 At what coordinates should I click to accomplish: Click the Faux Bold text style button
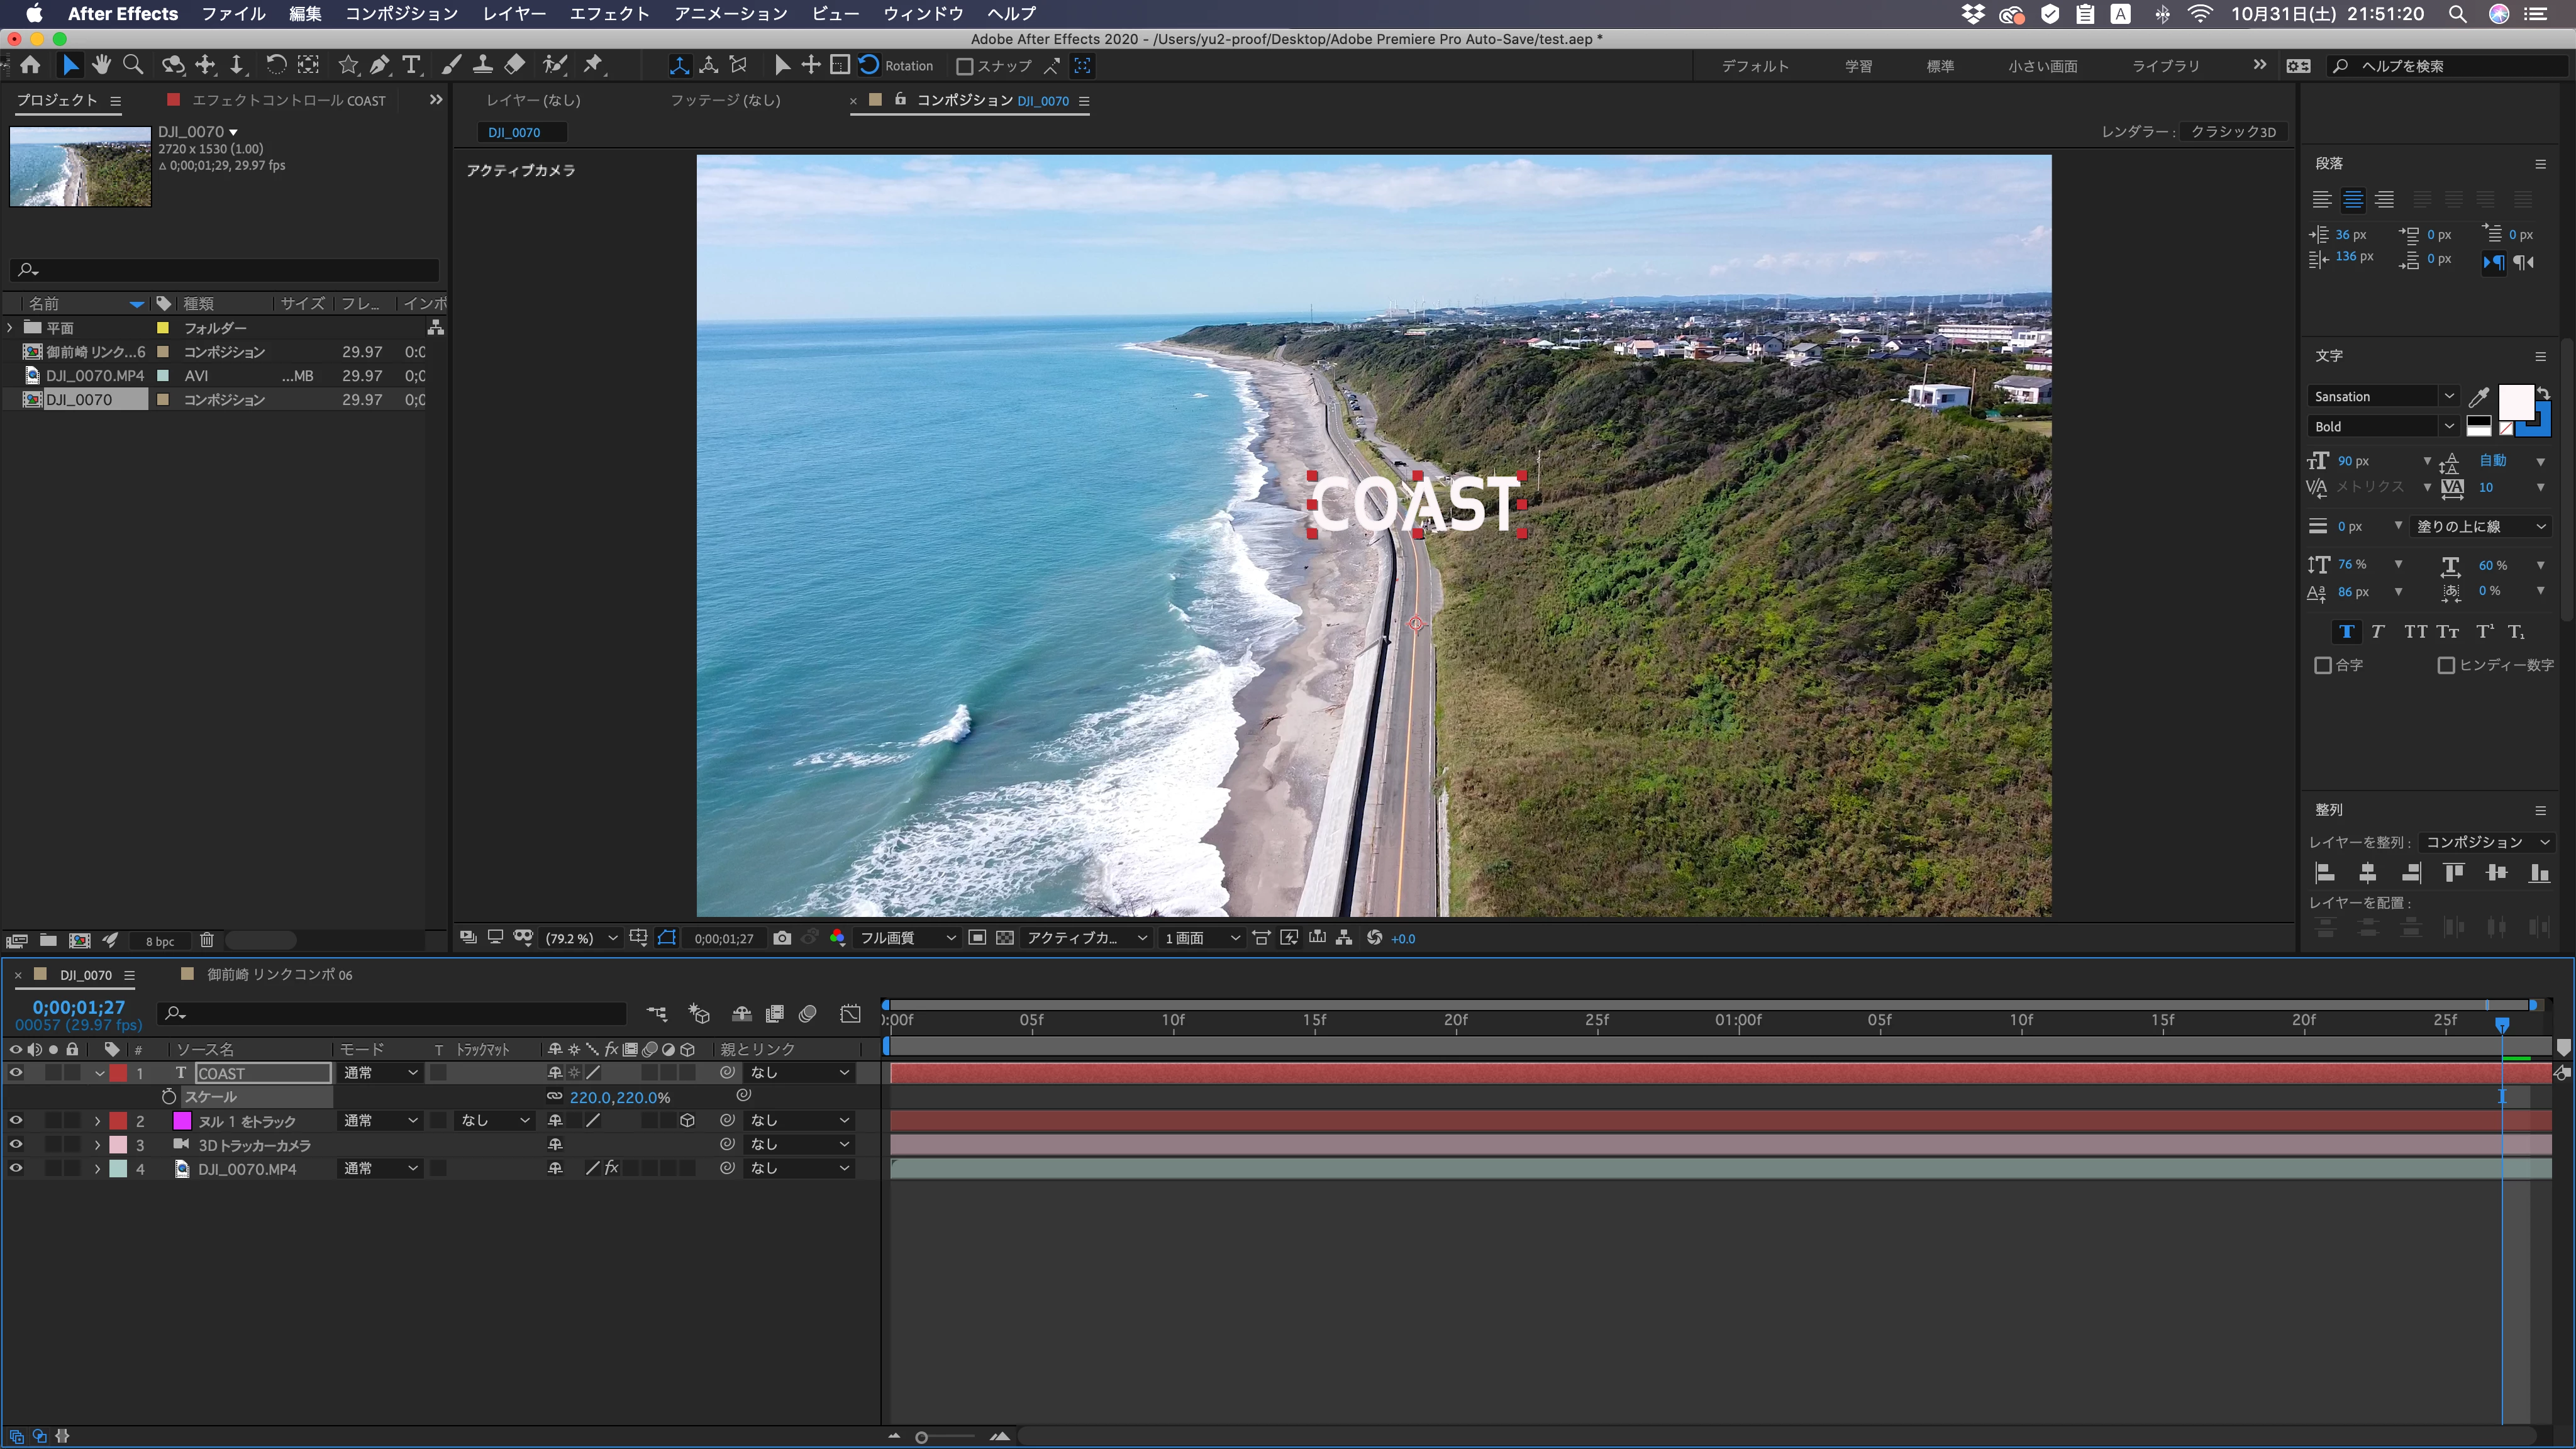click(2345, 631)
